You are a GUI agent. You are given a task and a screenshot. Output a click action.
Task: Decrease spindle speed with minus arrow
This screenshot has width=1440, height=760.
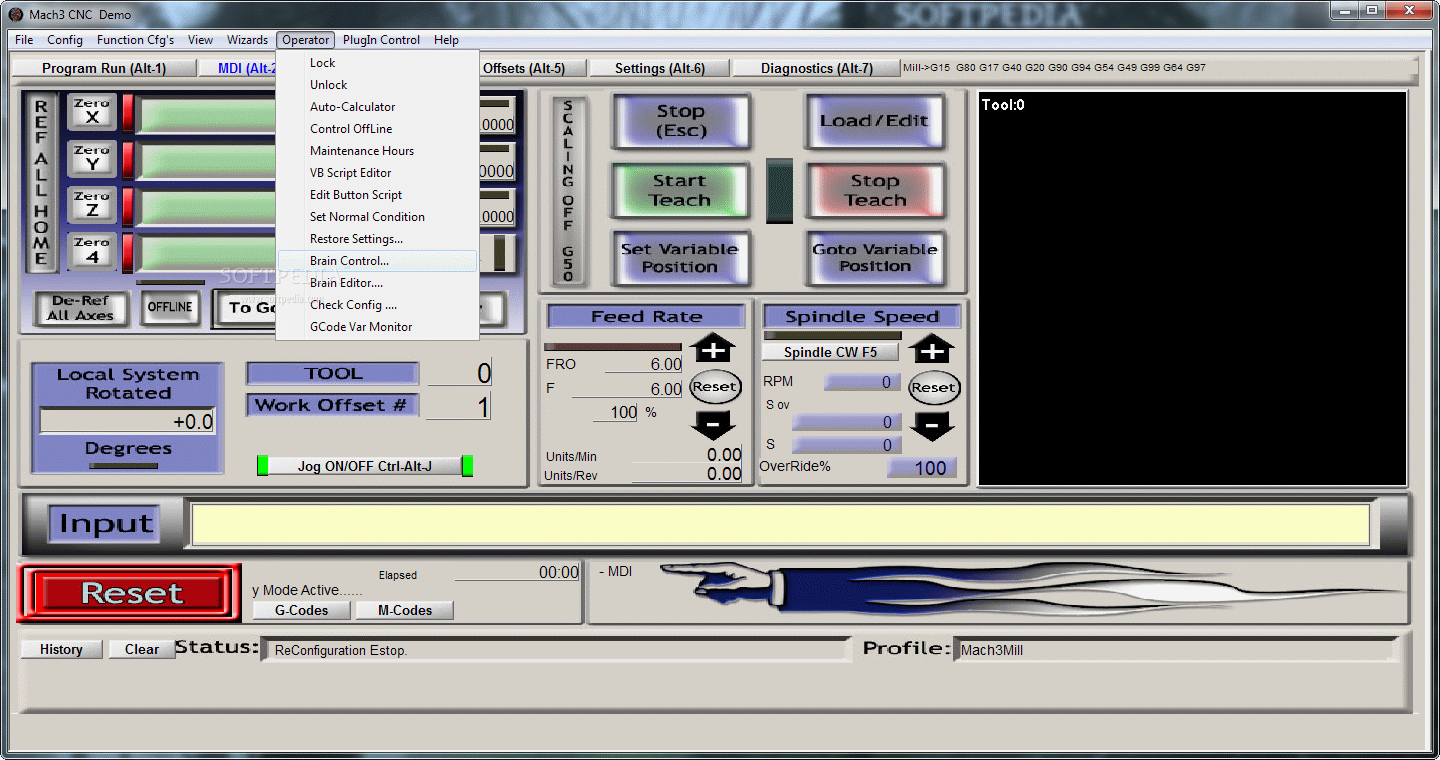coord(932,427)
